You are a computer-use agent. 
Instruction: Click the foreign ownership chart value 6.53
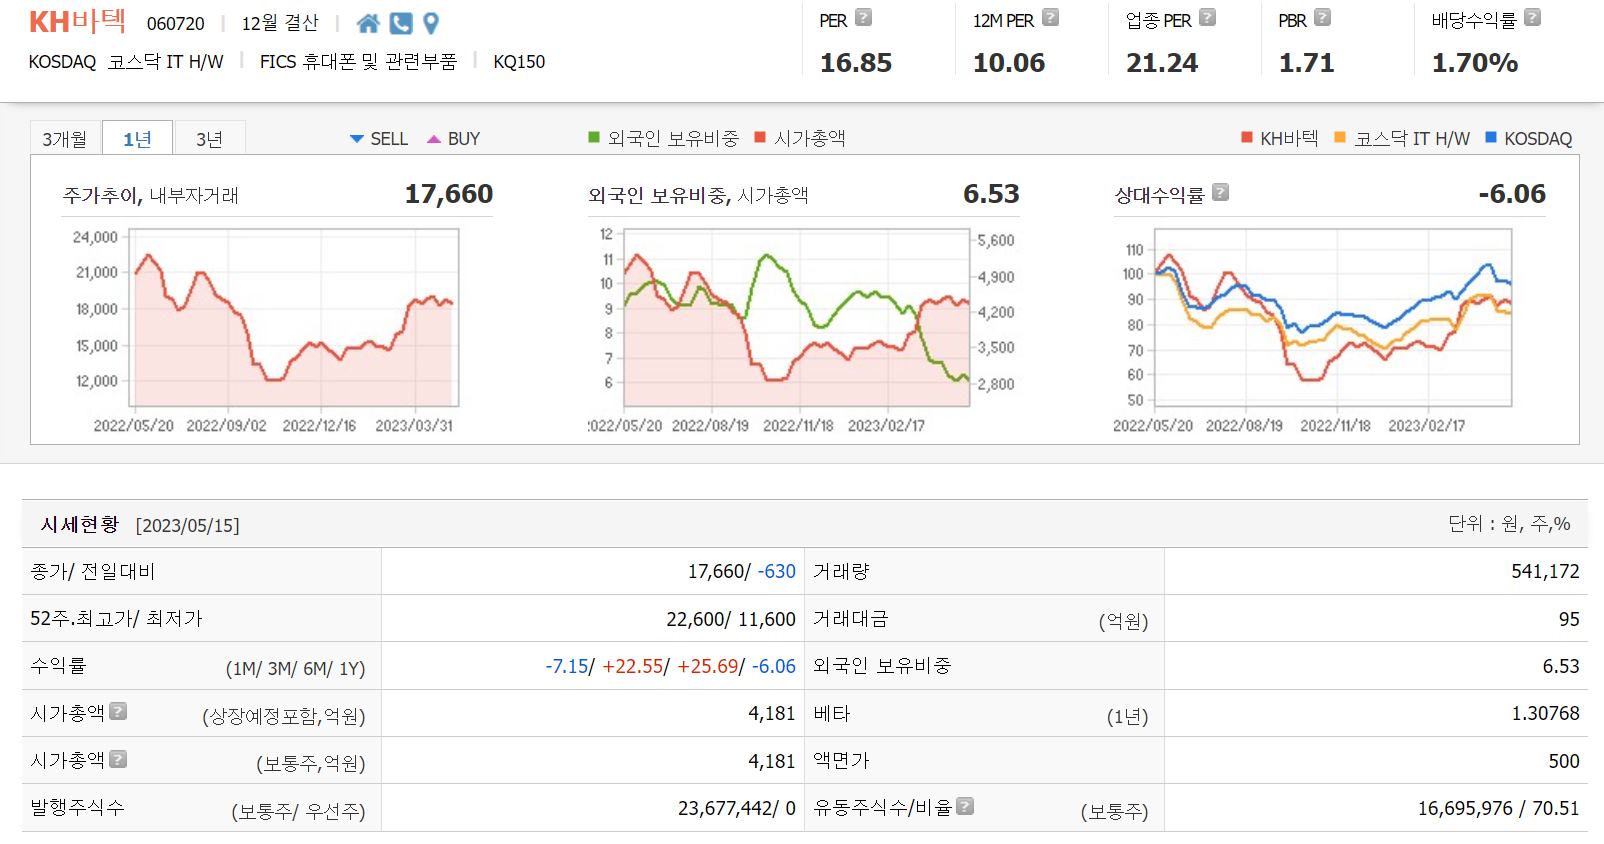pyautogui.click(x=991, y=194)
